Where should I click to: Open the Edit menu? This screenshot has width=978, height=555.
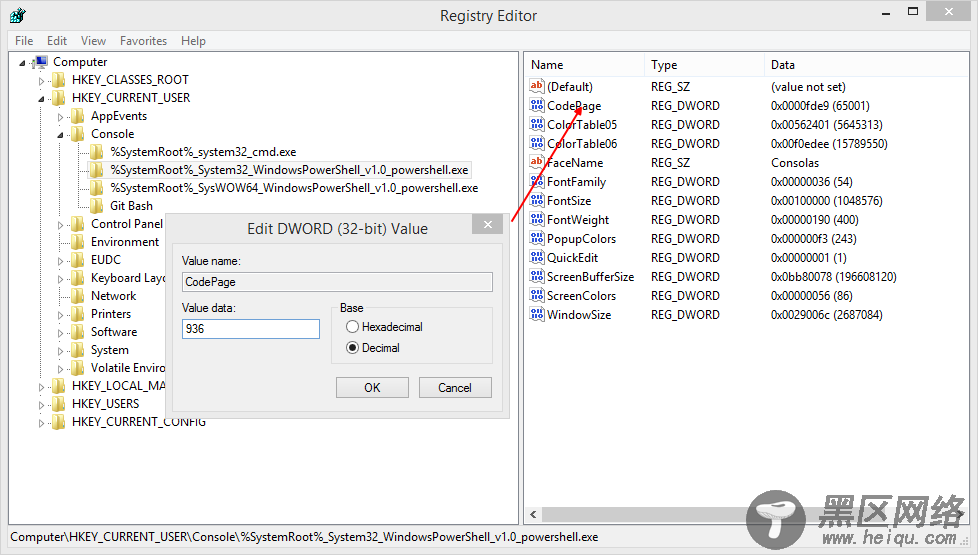coord(57,41)
